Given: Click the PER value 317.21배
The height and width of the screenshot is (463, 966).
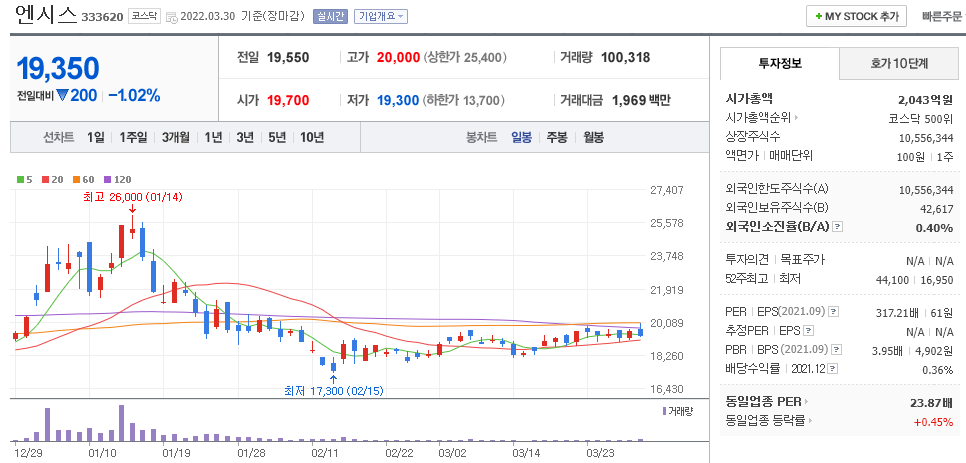Looking at the screenshot, I should tap(897, 312).
